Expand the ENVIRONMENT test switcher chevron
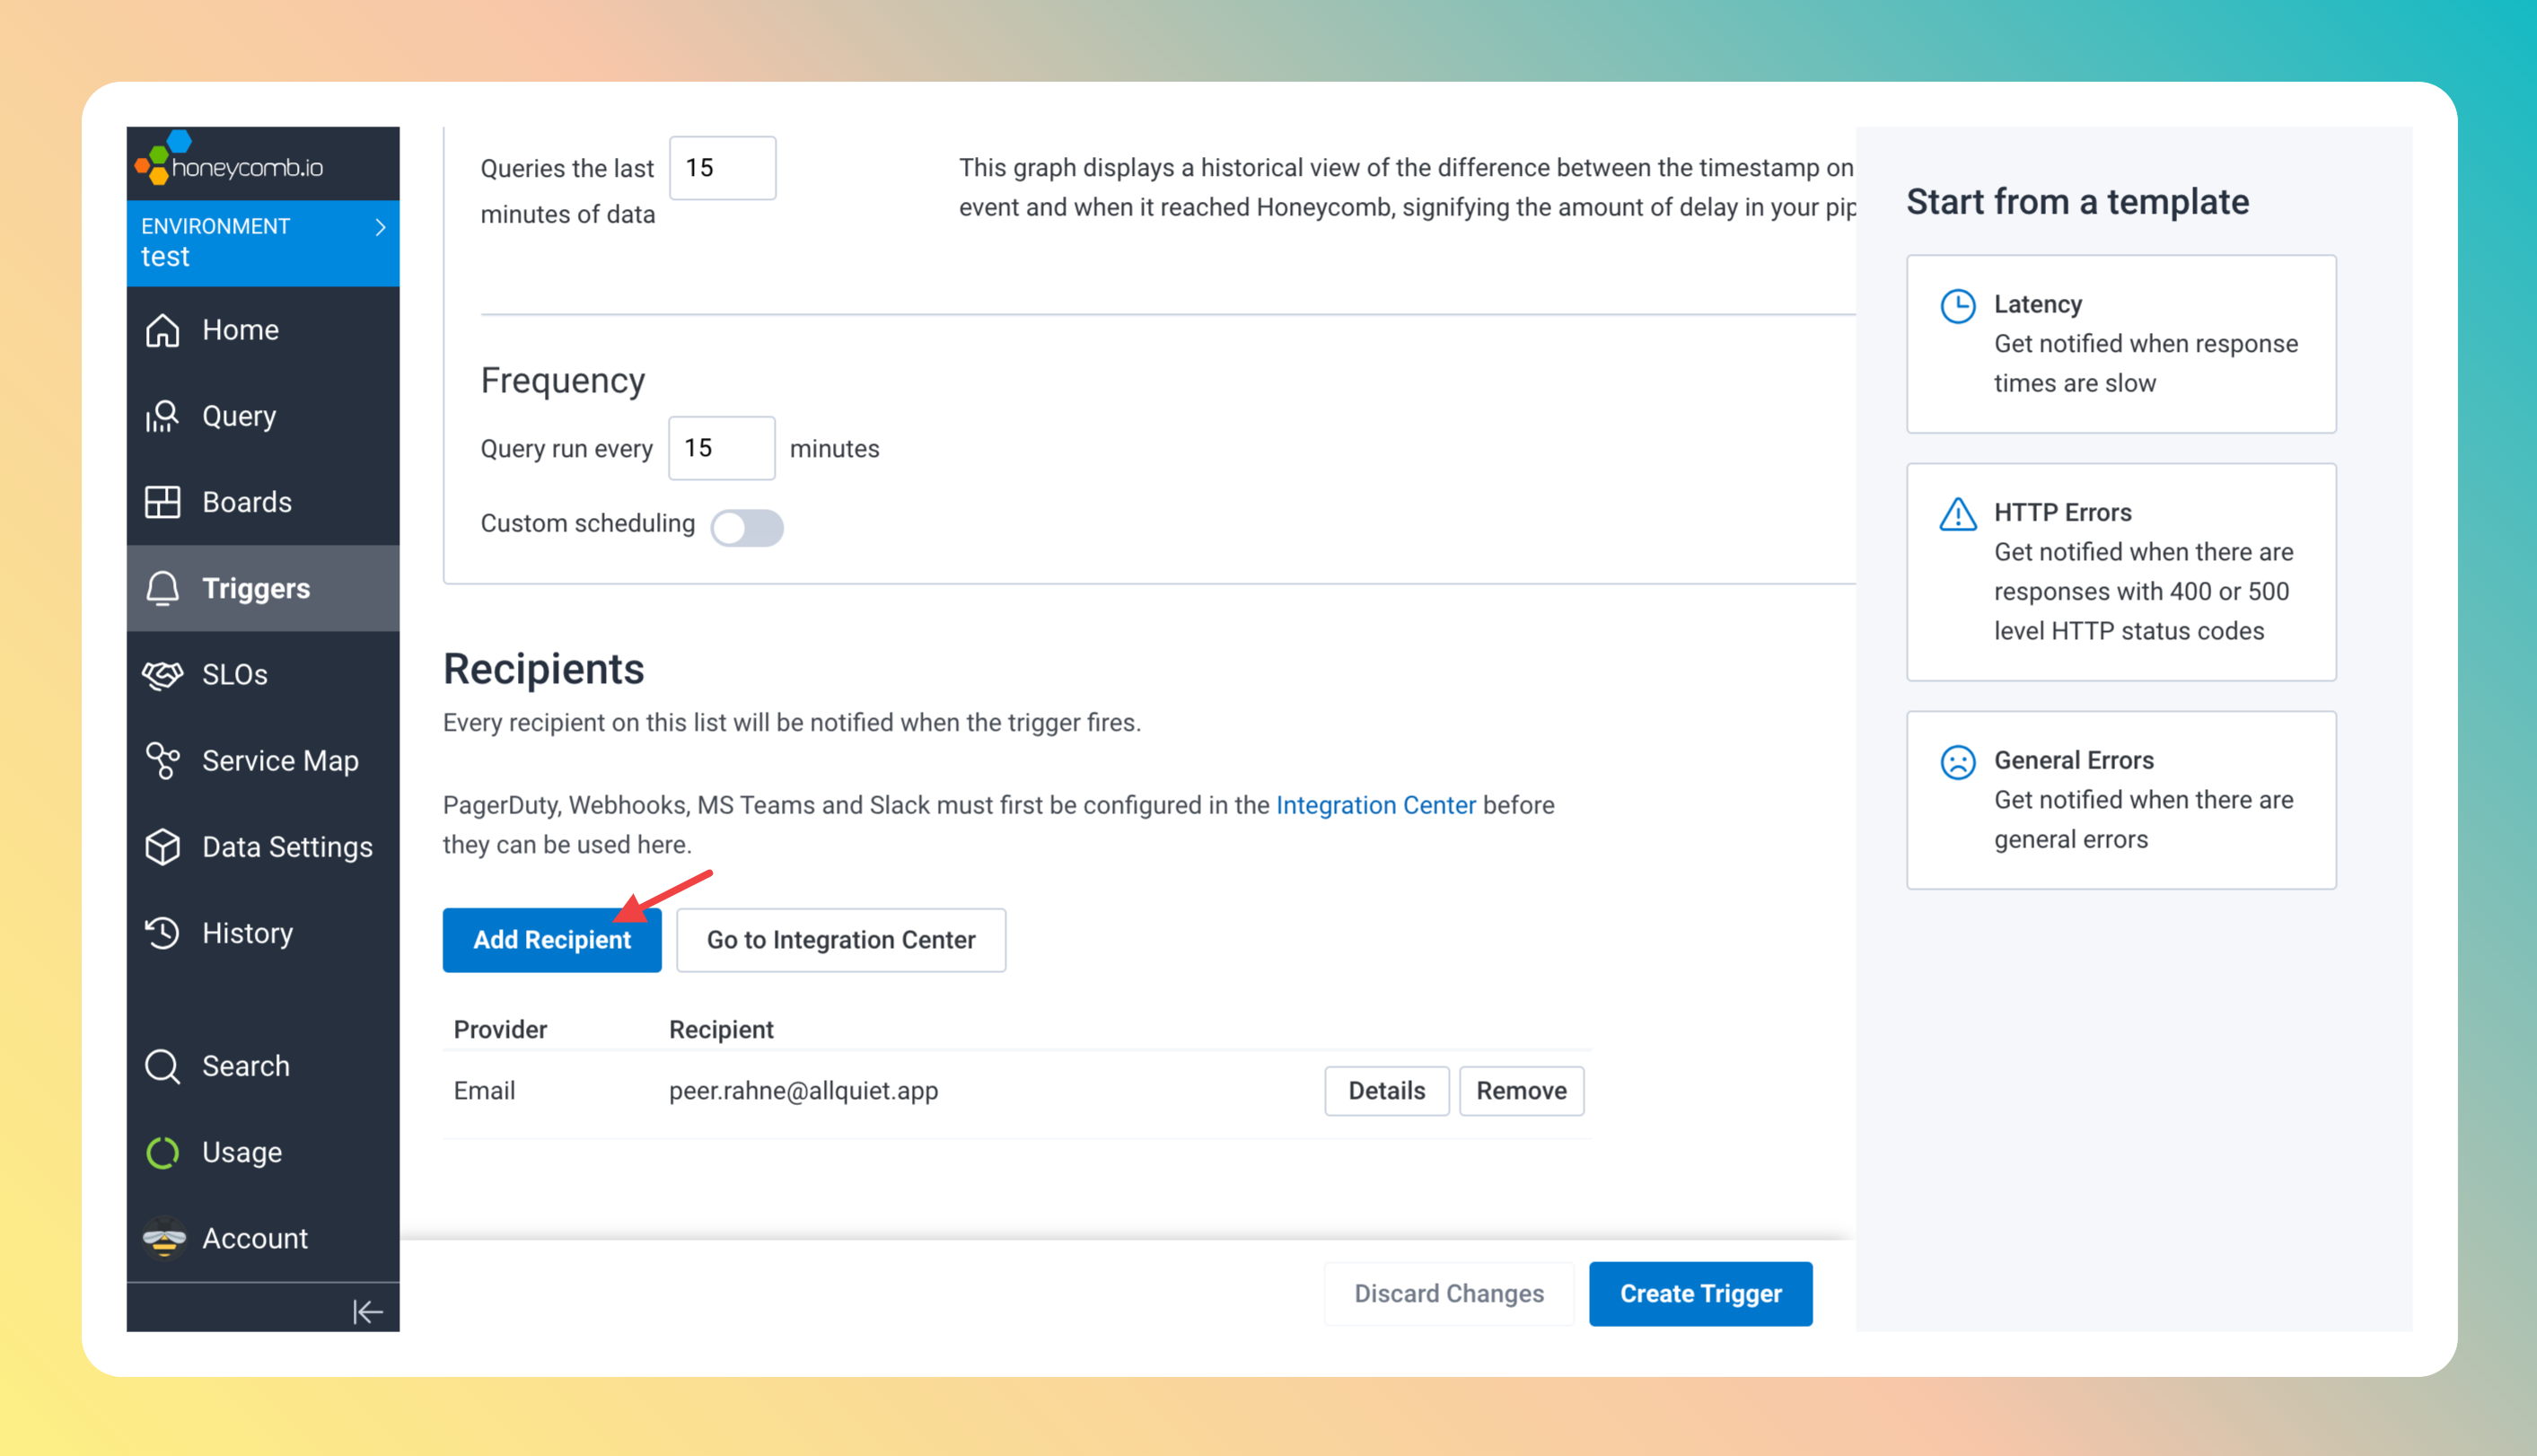Screen dimensions: 2537x1456 [380, 228]
